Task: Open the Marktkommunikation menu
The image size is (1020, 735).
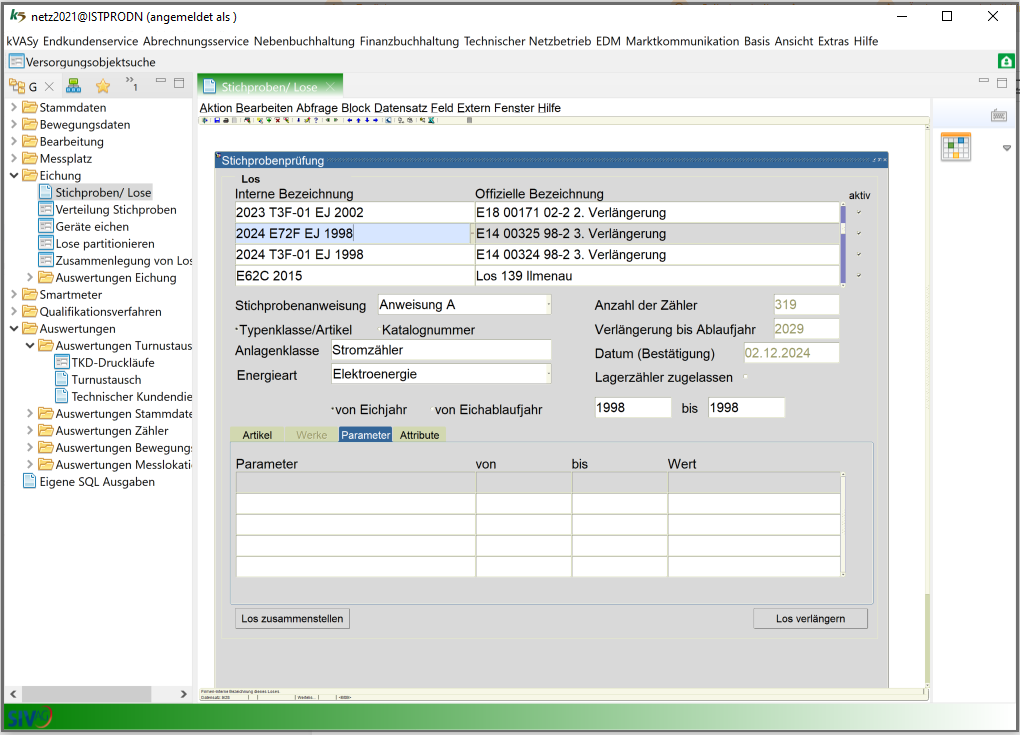Action: 682,41
